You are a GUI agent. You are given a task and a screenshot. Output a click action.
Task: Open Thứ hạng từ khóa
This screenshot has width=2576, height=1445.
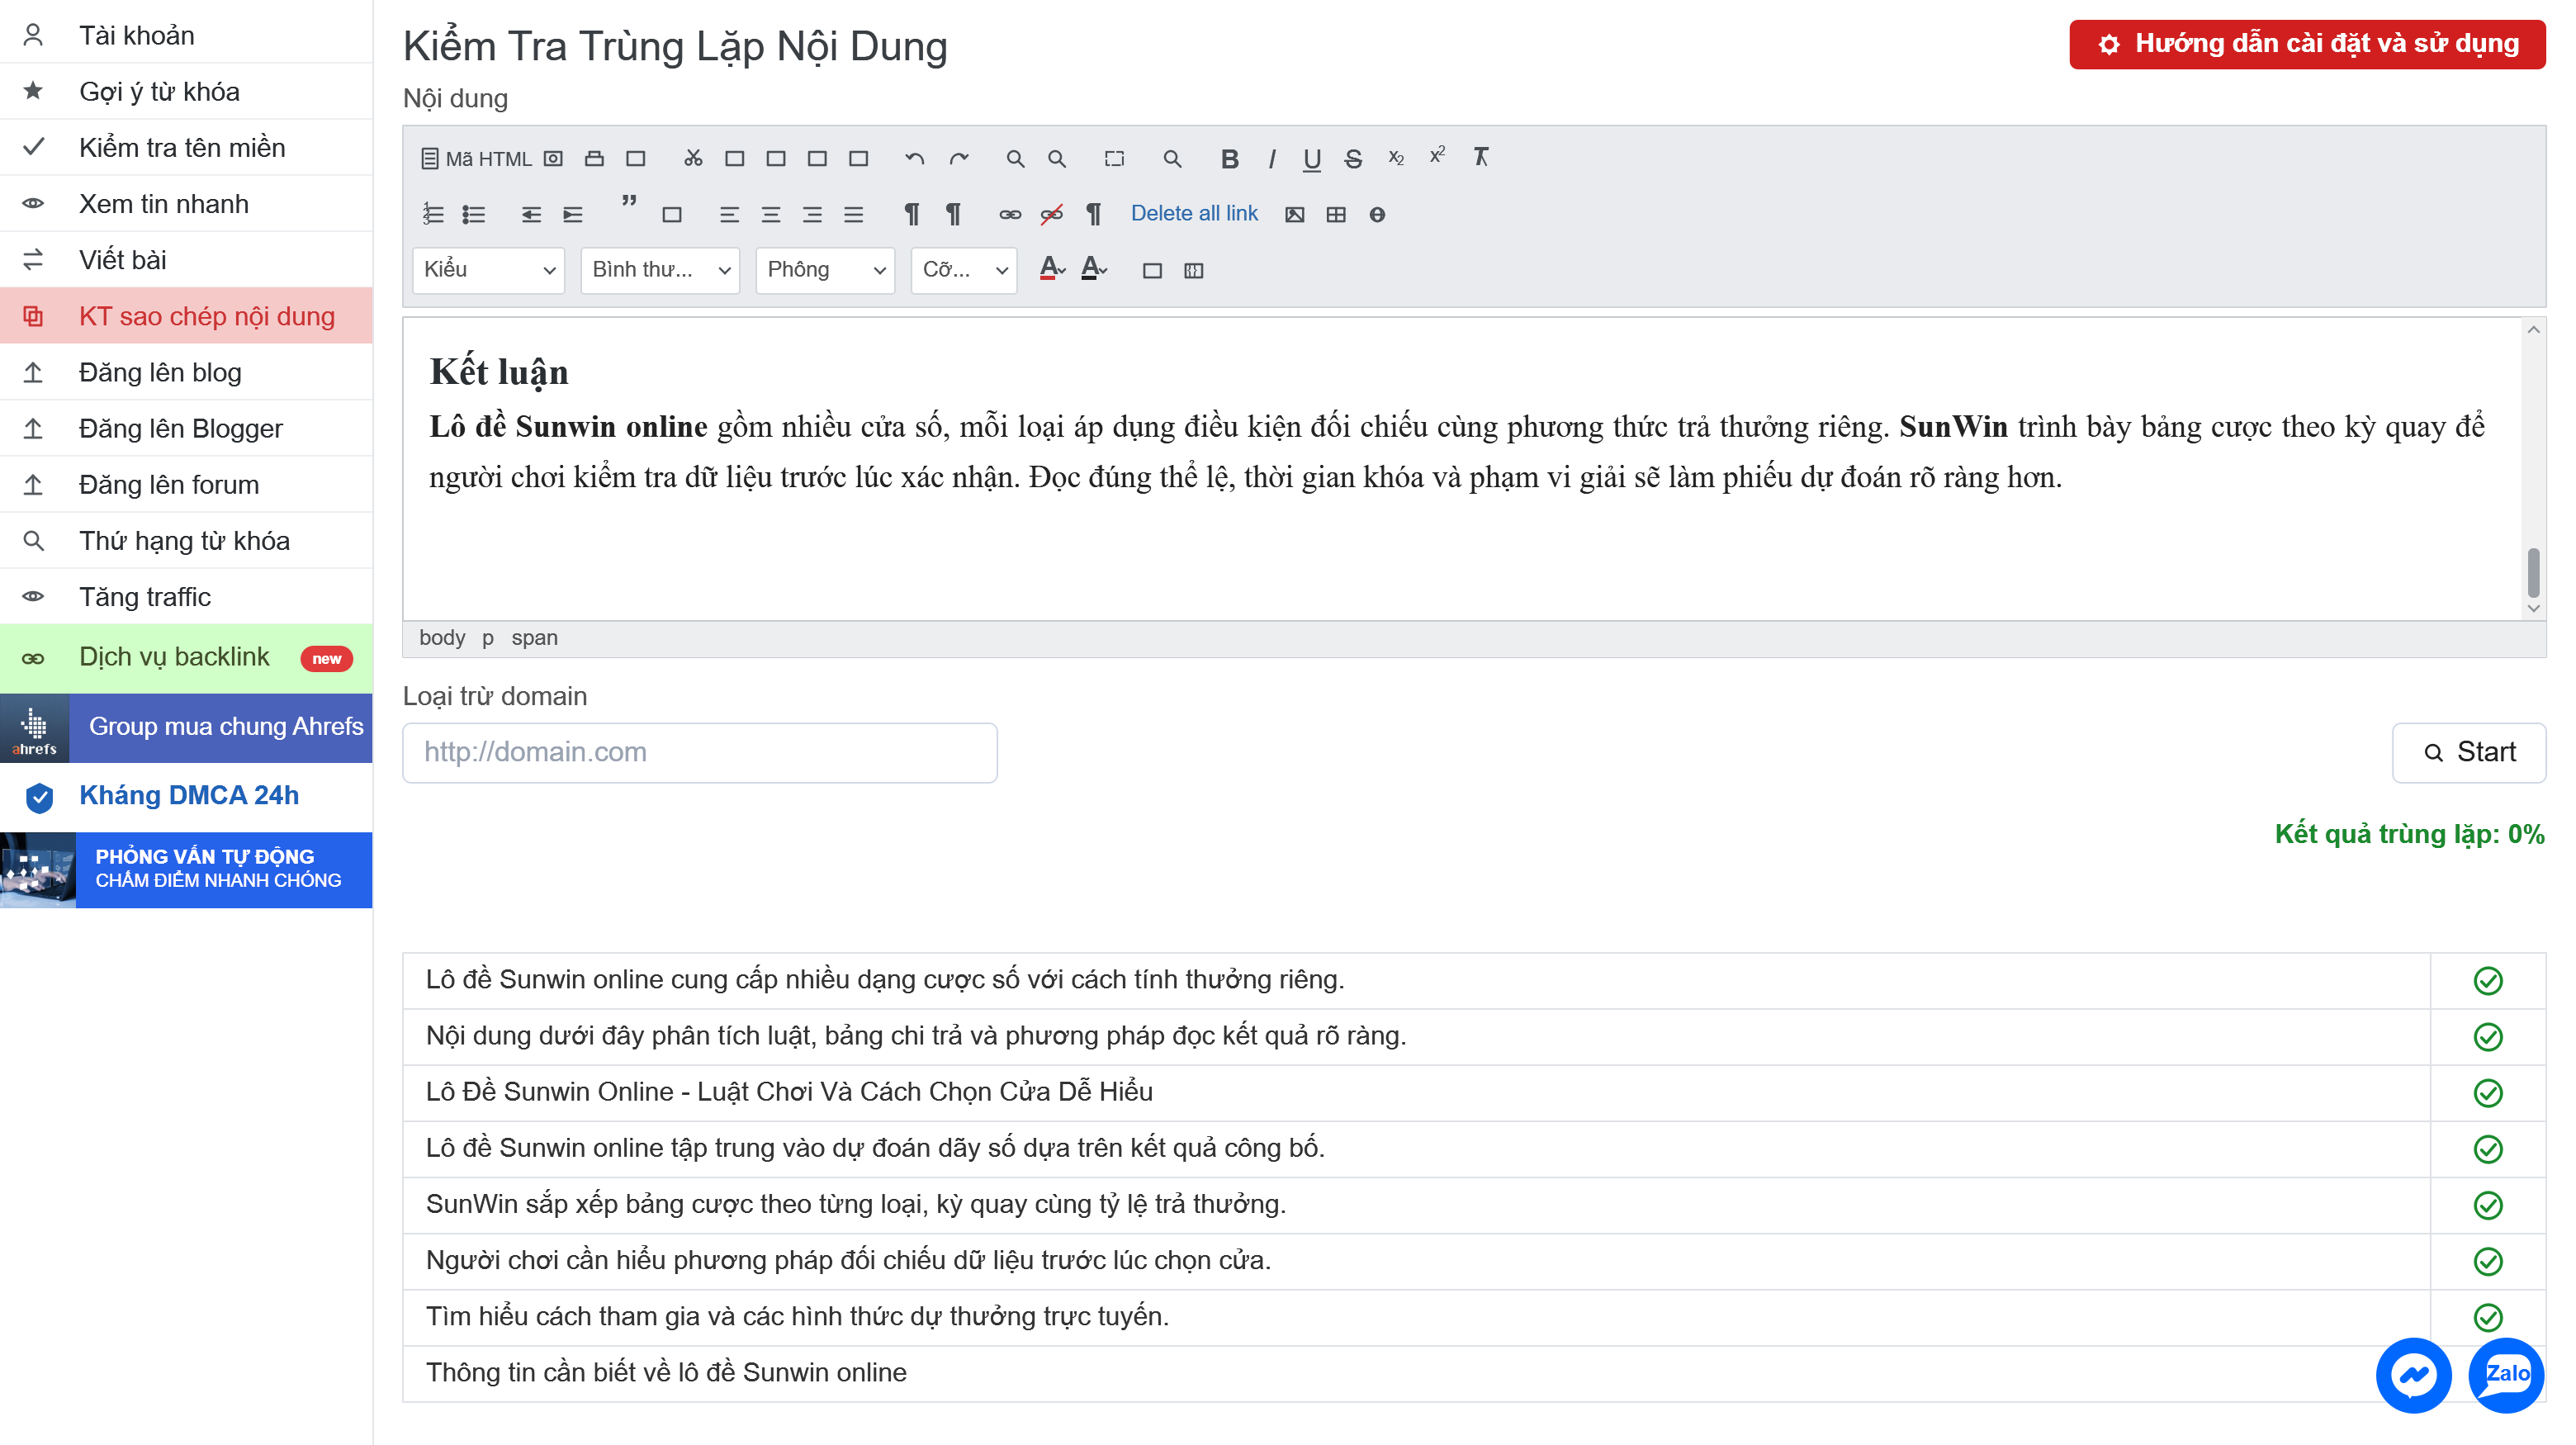coord(186,541)
